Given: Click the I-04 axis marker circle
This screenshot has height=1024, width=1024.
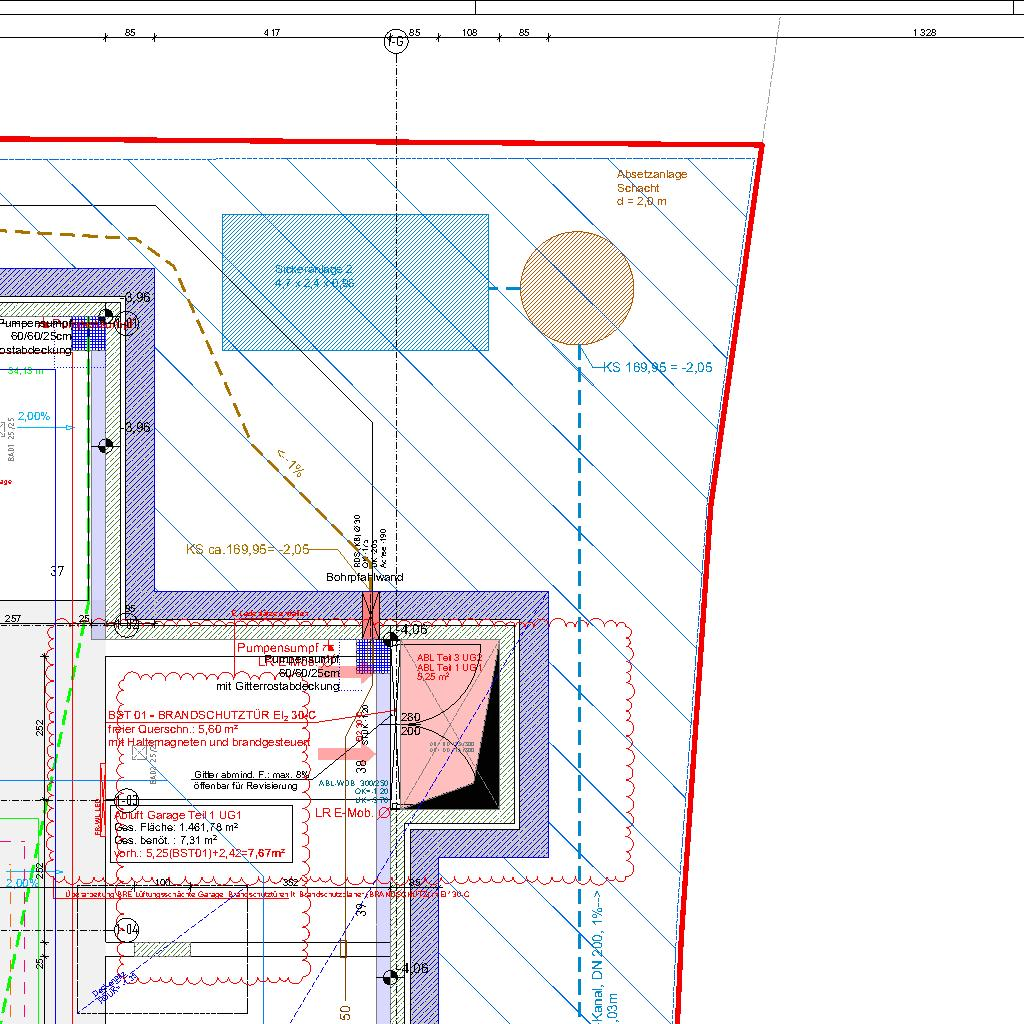Looking at the screenshot, I should [x=127, y=930].
